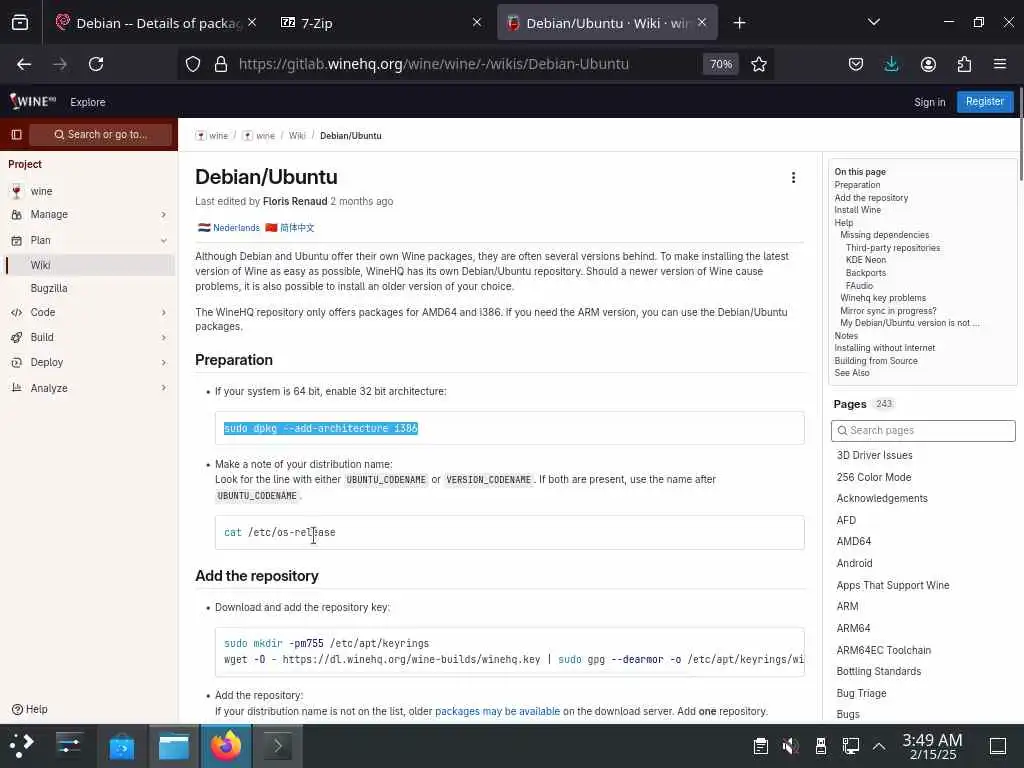
Task: Open Nederlands translation link
Action: pos(236,228)
